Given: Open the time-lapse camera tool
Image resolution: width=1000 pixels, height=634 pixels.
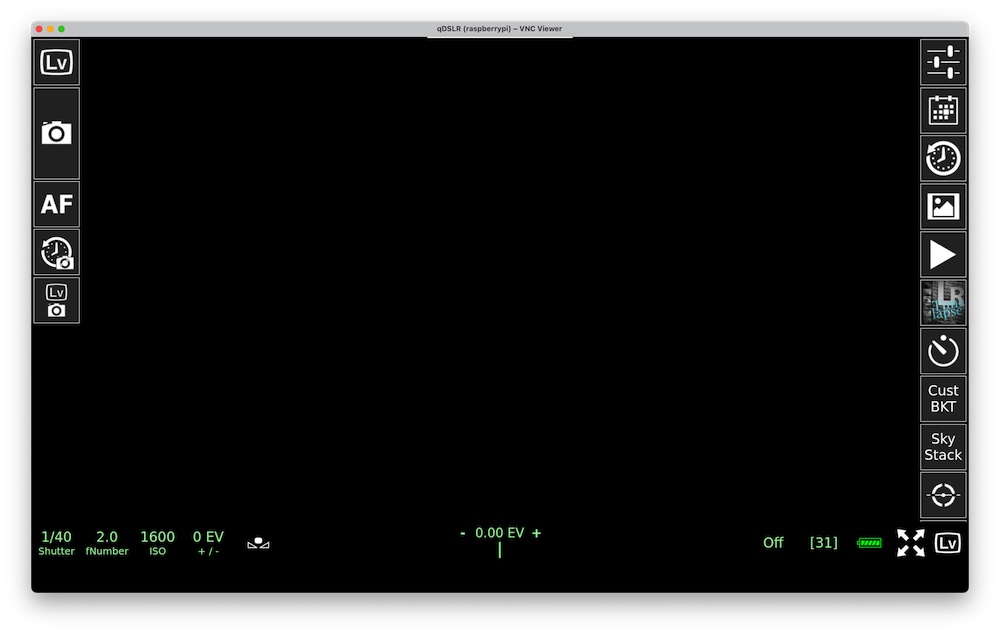Looking at the screenshot, I should point(56,252).
